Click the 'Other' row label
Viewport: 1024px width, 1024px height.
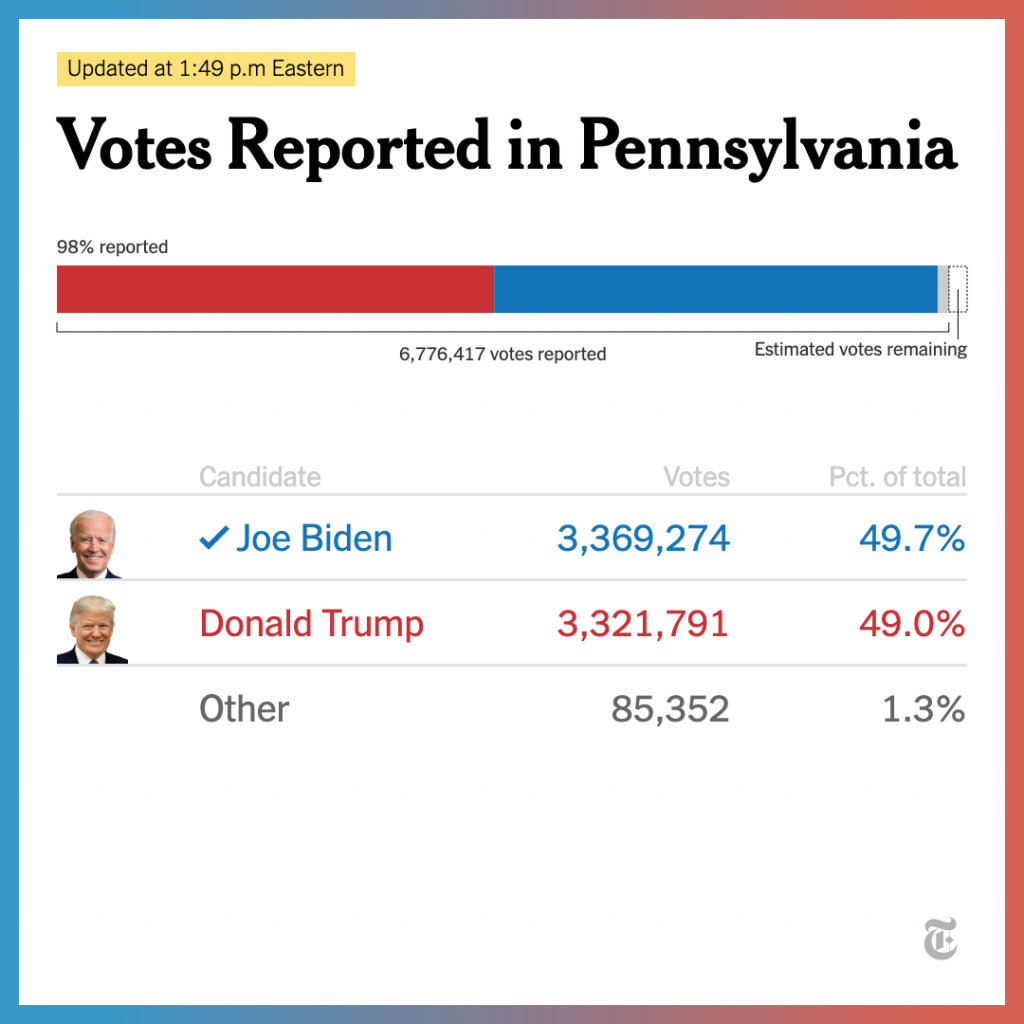[x=244, y=709]
